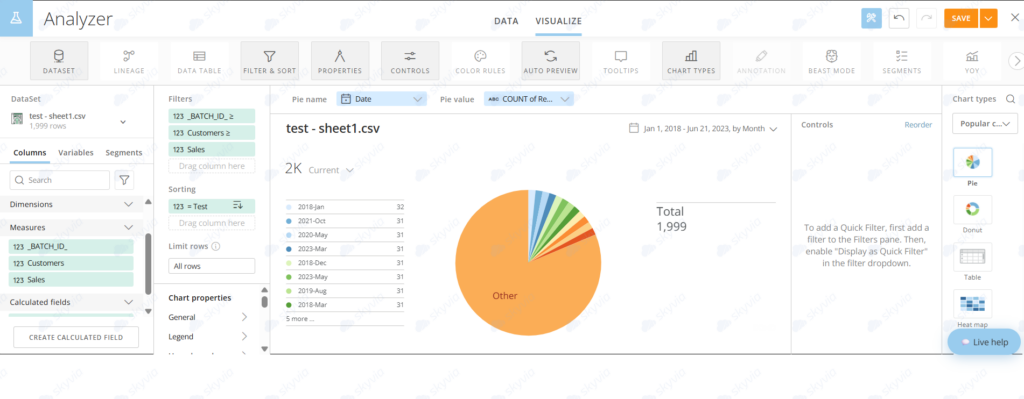Click the 2023-Mar legend color dot

[x=289, y=249]
